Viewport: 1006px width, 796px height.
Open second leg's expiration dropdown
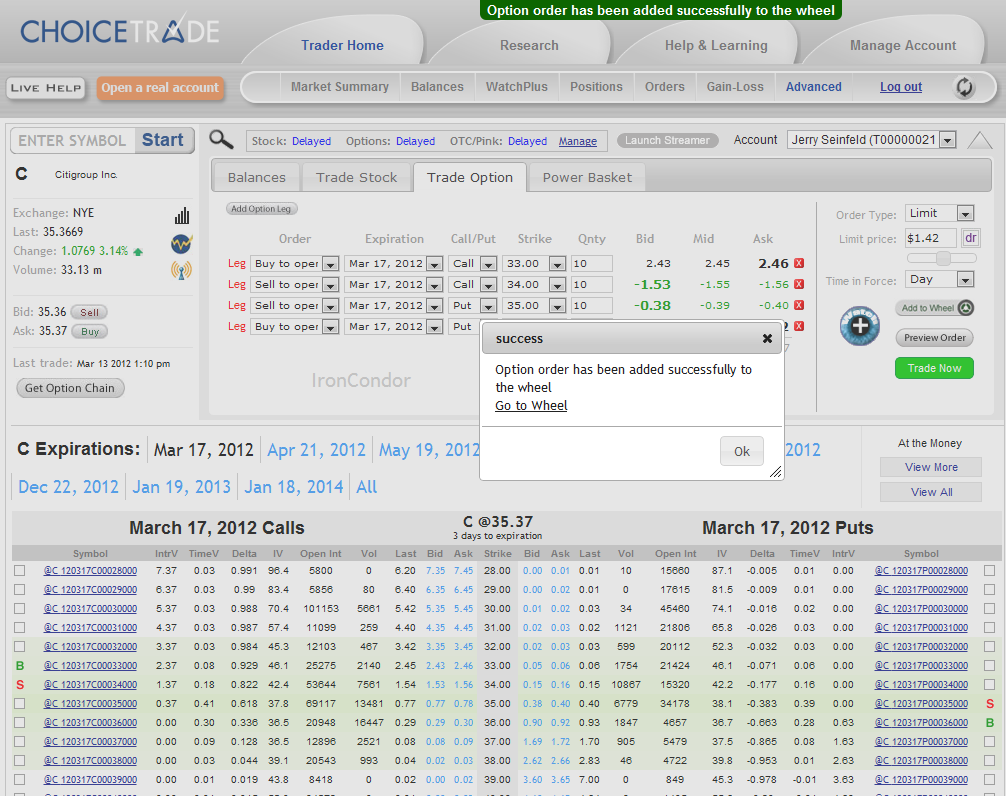coord(393,285)
